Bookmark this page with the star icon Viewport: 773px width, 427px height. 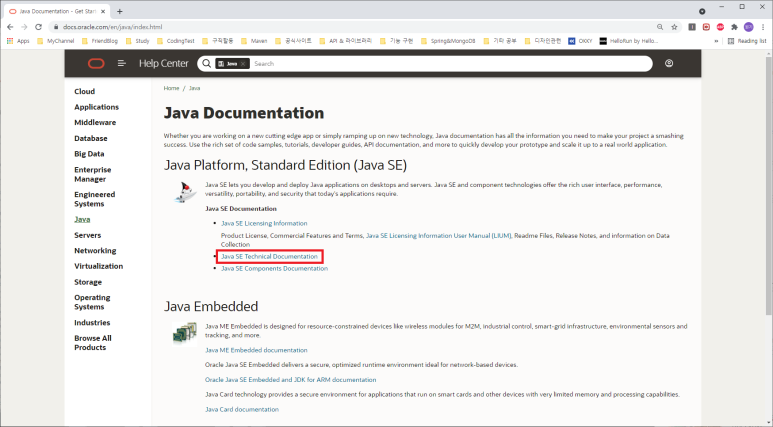pyautogui.click(x=674, y=27)
